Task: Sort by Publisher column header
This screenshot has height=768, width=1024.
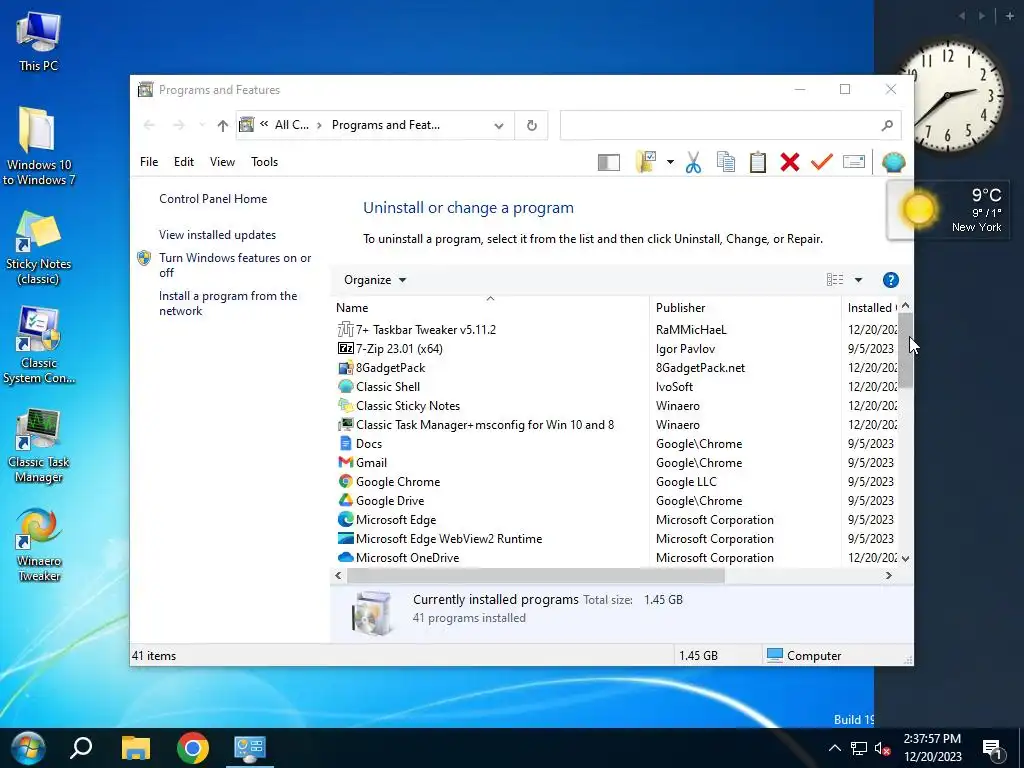Action: pos(745,308)
